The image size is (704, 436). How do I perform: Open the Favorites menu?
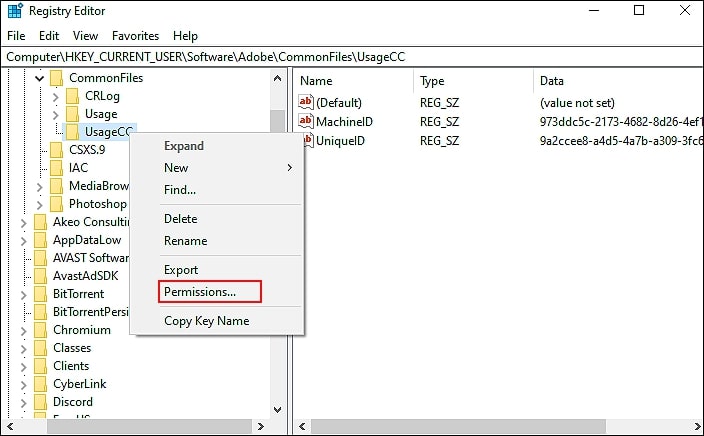[136, 35]
